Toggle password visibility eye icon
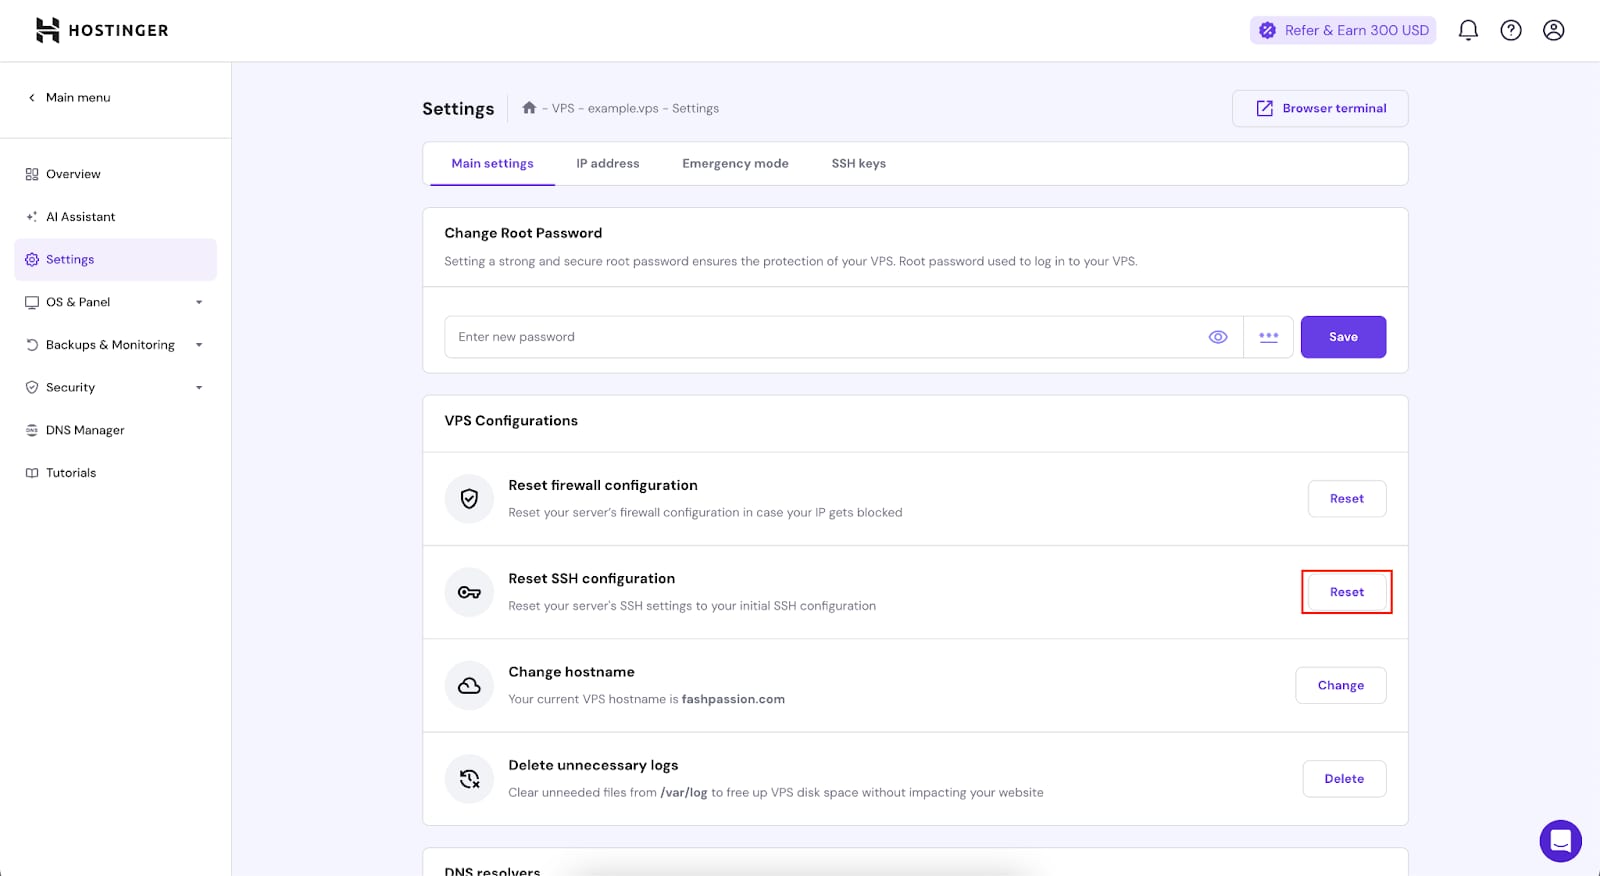This screenshot has width=1600, height=876. point(1217,337)
